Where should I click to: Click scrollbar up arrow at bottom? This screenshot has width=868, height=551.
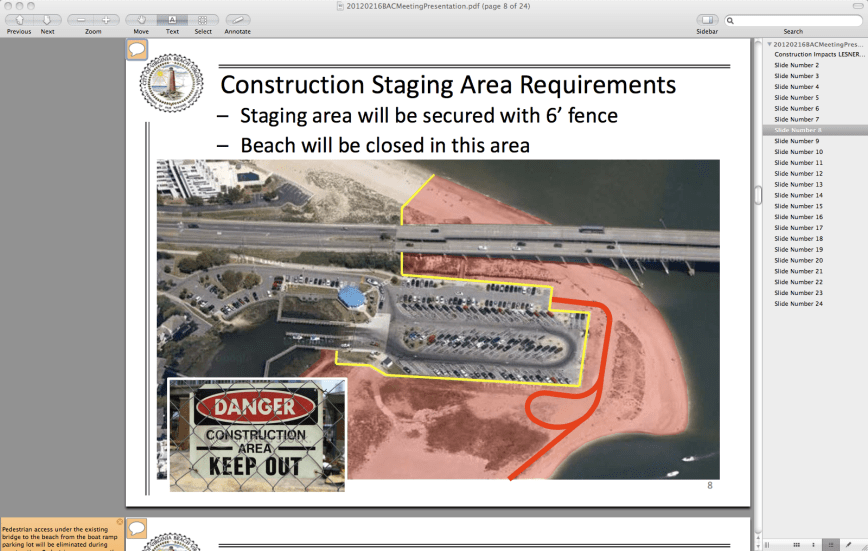(x=758, y=538)
